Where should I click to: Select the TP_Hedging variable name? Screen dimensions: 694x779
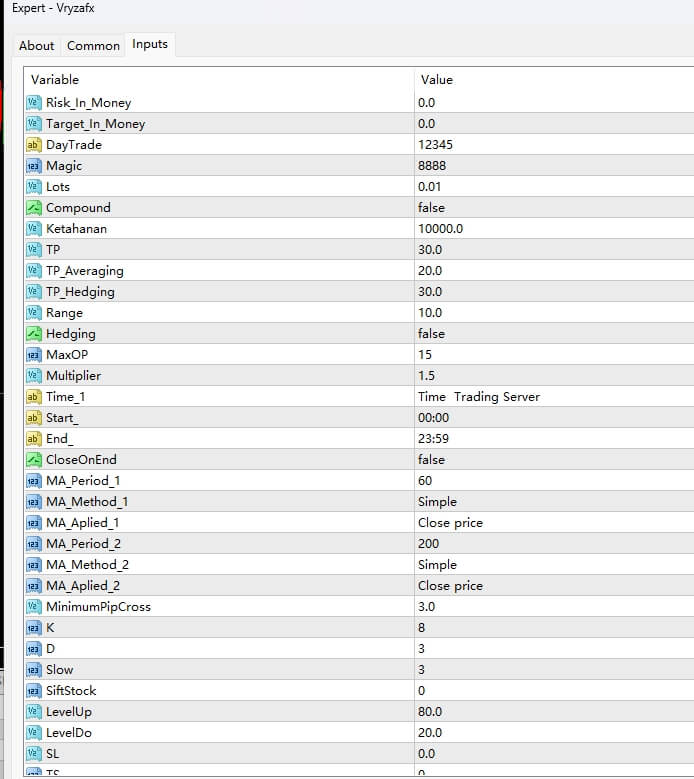tap(80, 292)
